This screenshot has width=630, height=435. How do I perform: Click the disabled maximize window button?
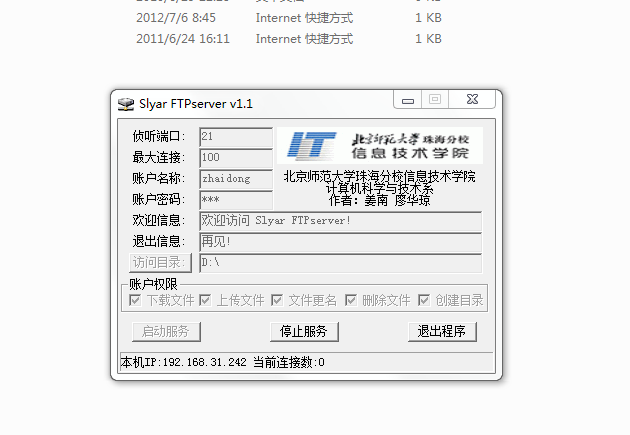(x=435, y=100)
